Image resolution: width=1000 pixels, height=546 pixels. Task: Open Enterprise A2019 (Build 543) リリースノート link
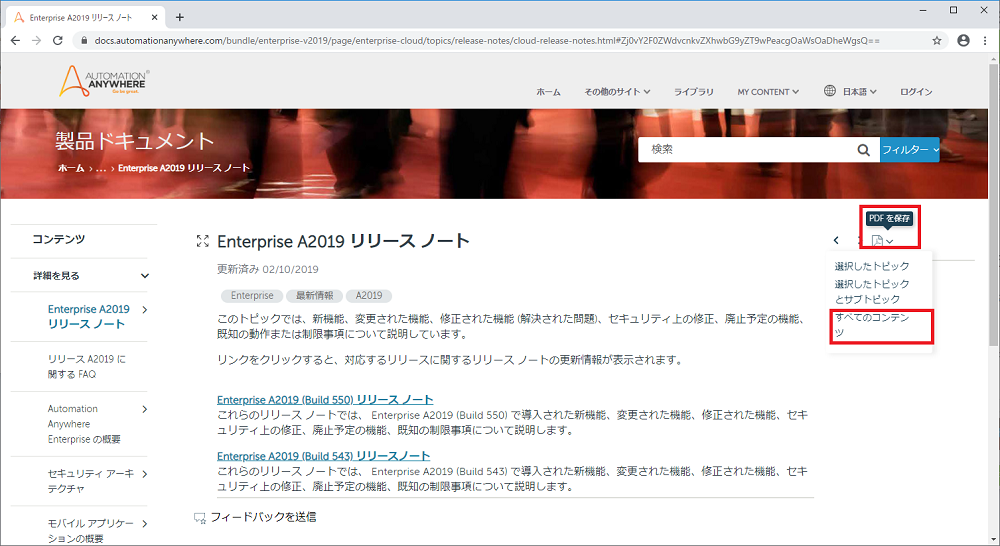(x=323, y=456)
